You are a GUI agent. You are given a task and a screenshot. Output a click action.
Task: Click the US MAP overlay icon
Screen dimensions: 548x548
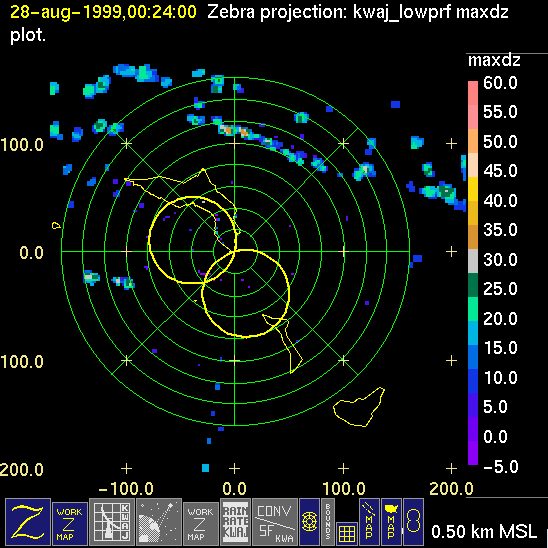coord(391,522)
